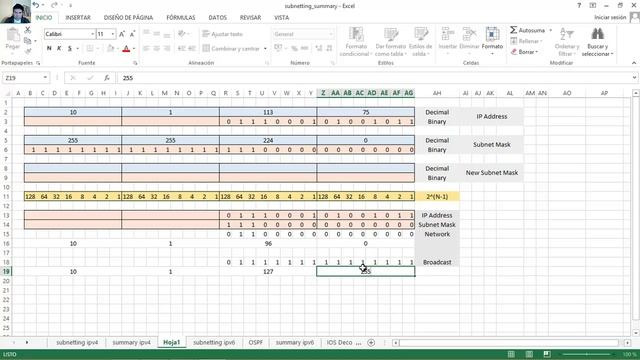Screen dimensions: 640x360
Task: Add new sheet with plus button
Action: (x=371, y=342)
